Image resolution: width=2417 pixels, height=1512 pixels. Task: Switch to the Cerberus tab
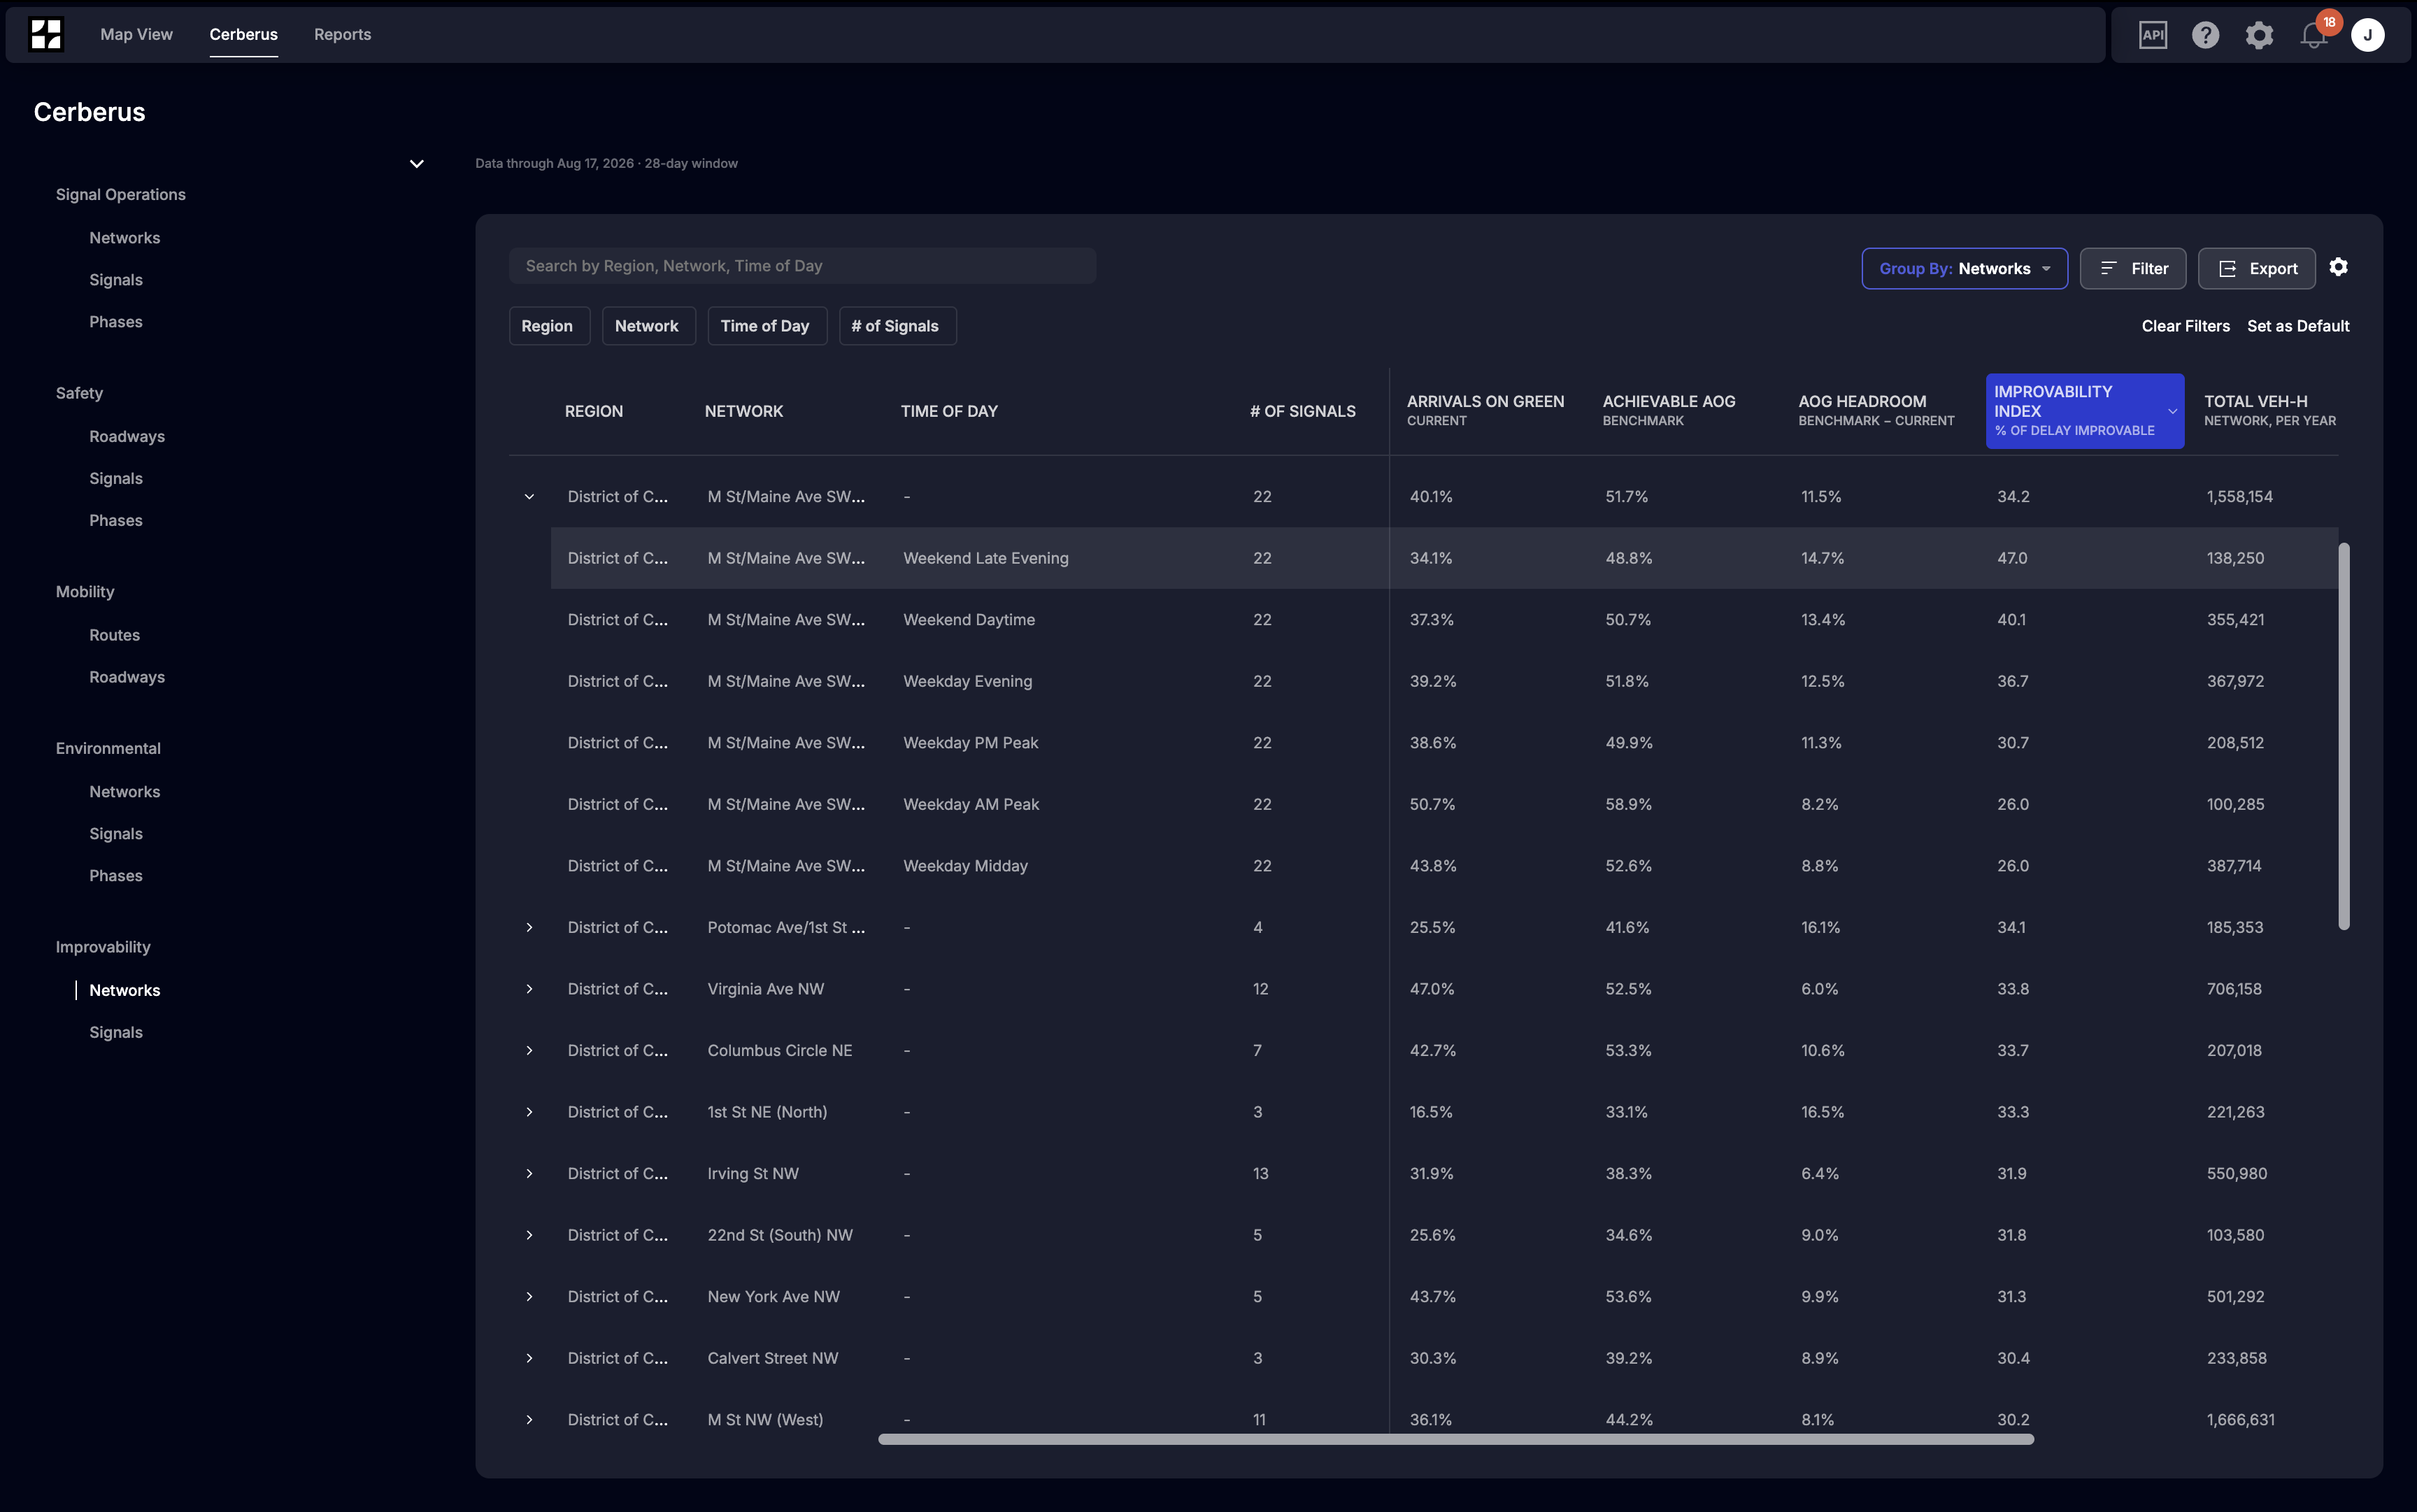pyautogui.click(x=243, y=34)
